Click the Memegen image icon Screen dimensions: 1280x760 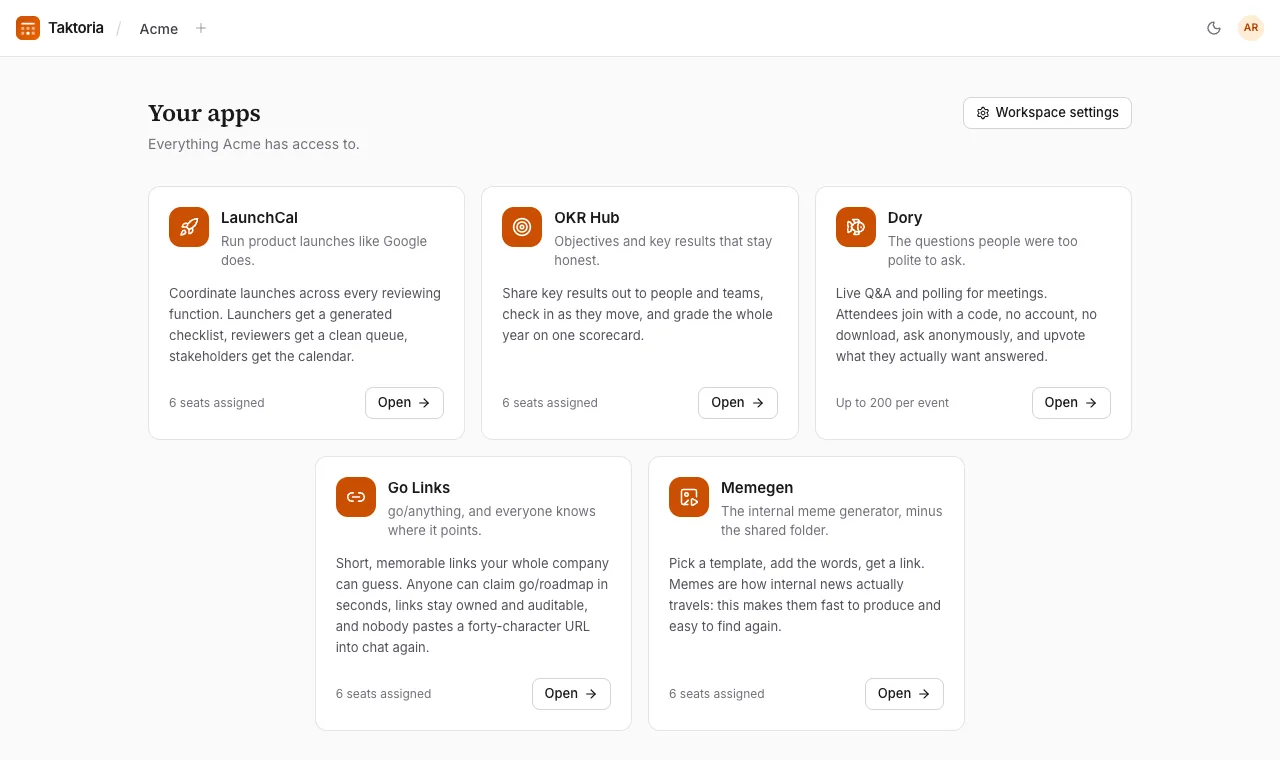[x=689, y=497]
